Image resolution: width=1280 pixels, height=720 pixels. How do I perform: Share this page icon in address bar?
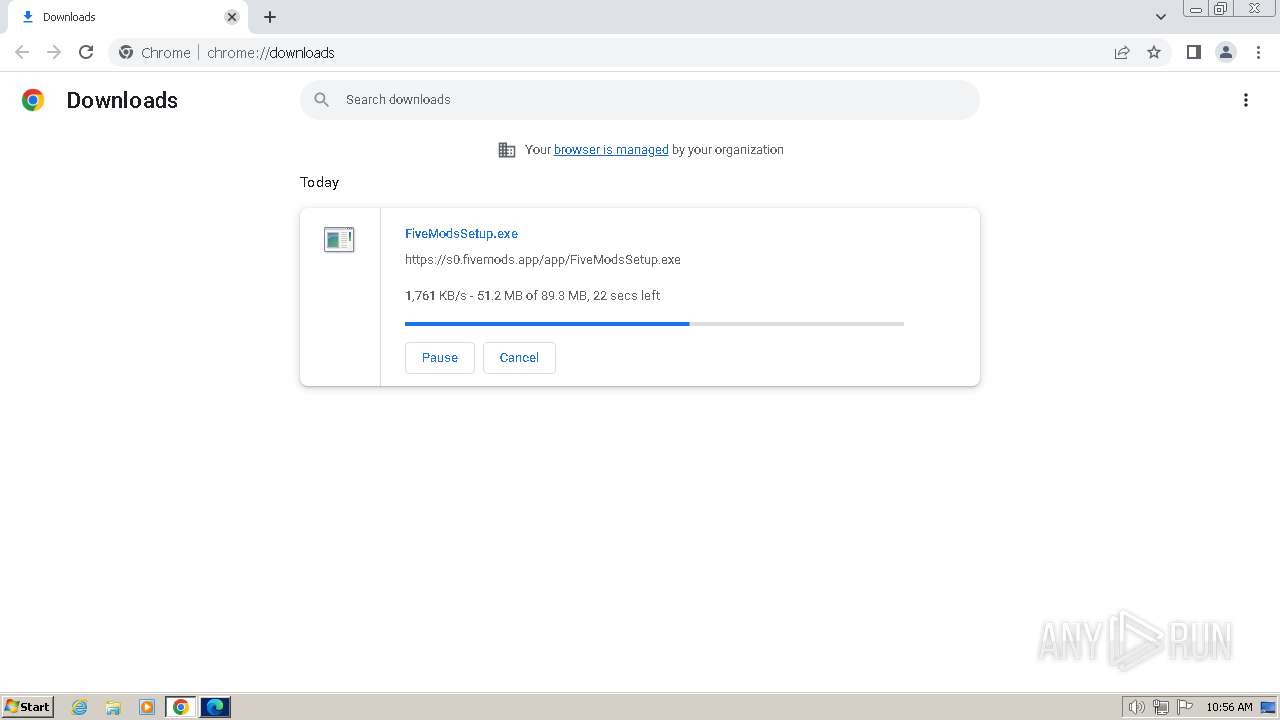pyautogui.click(x=1122, y=52)
